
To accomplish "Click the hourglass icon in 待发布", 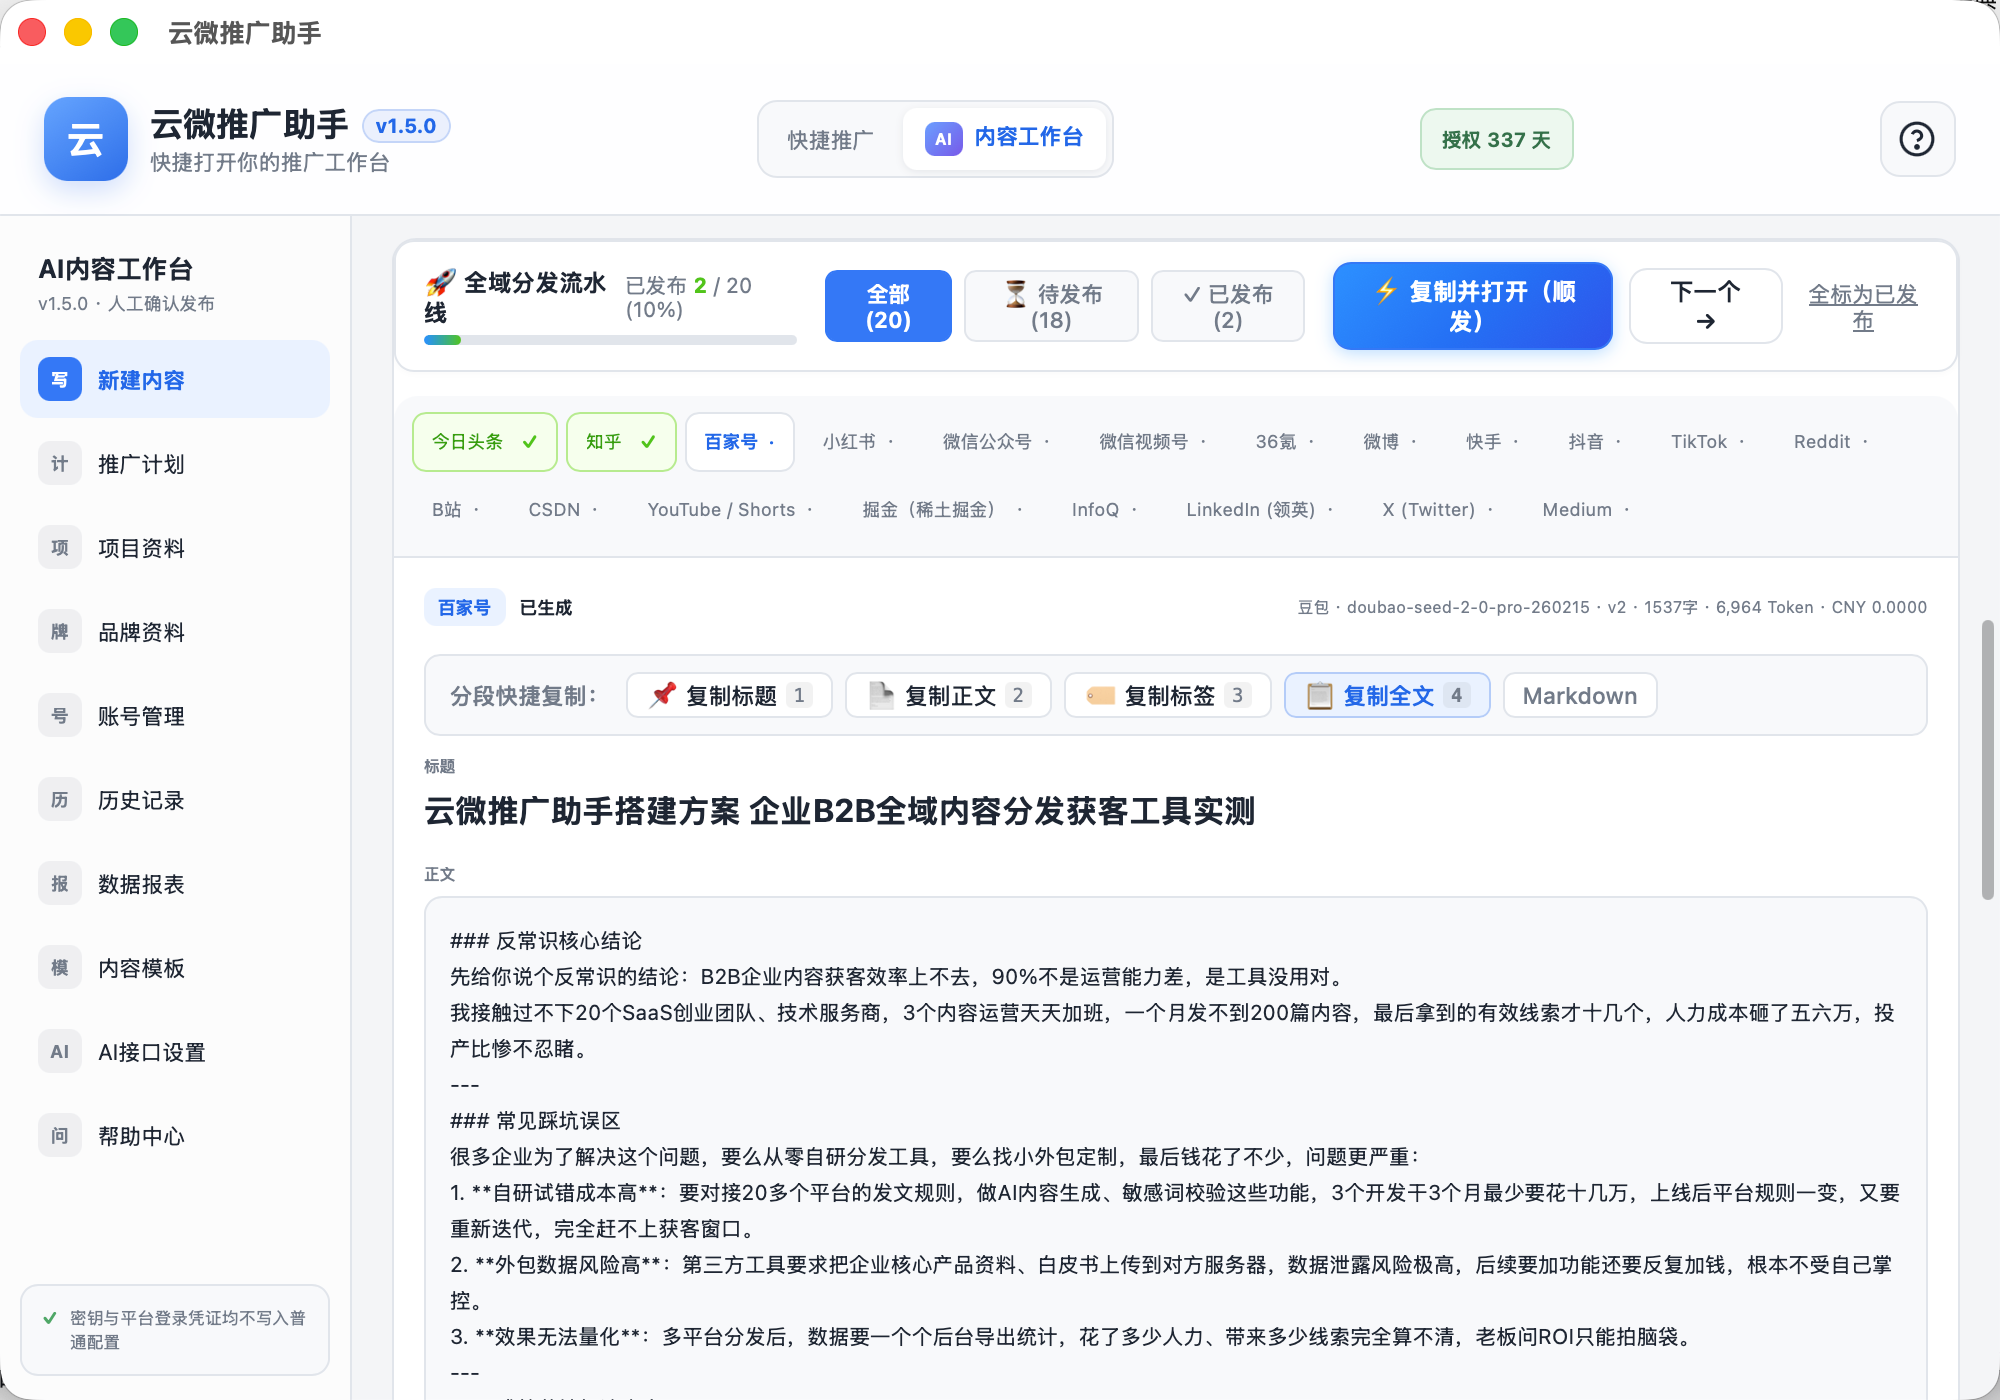I will pyautogui.click(x=1016, y=294).
